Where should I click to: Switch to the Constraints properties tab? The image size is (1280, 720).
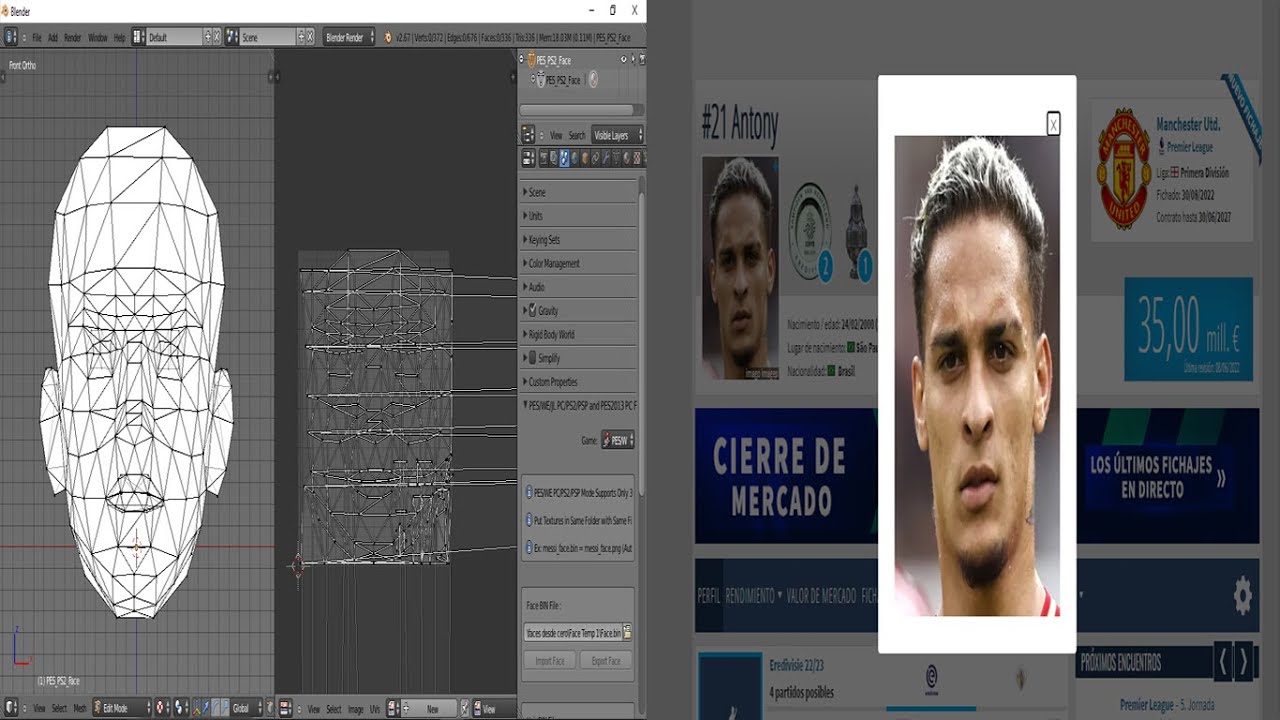click(595, 158)
